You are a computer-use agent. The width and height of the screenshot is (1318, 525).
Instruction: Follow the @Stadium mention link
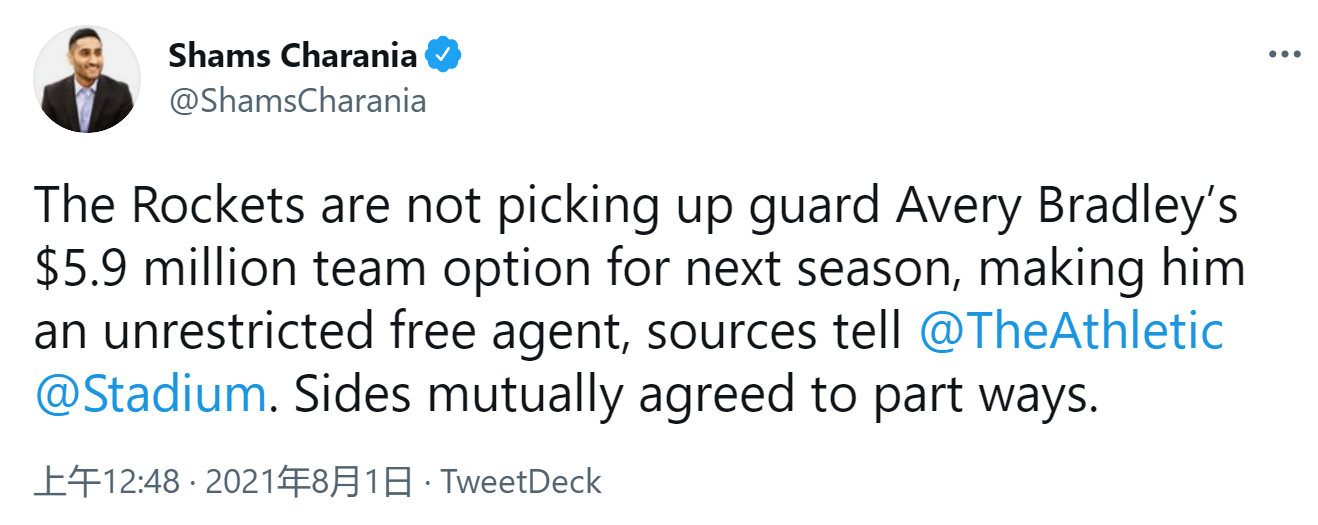(x=150, y=394)
